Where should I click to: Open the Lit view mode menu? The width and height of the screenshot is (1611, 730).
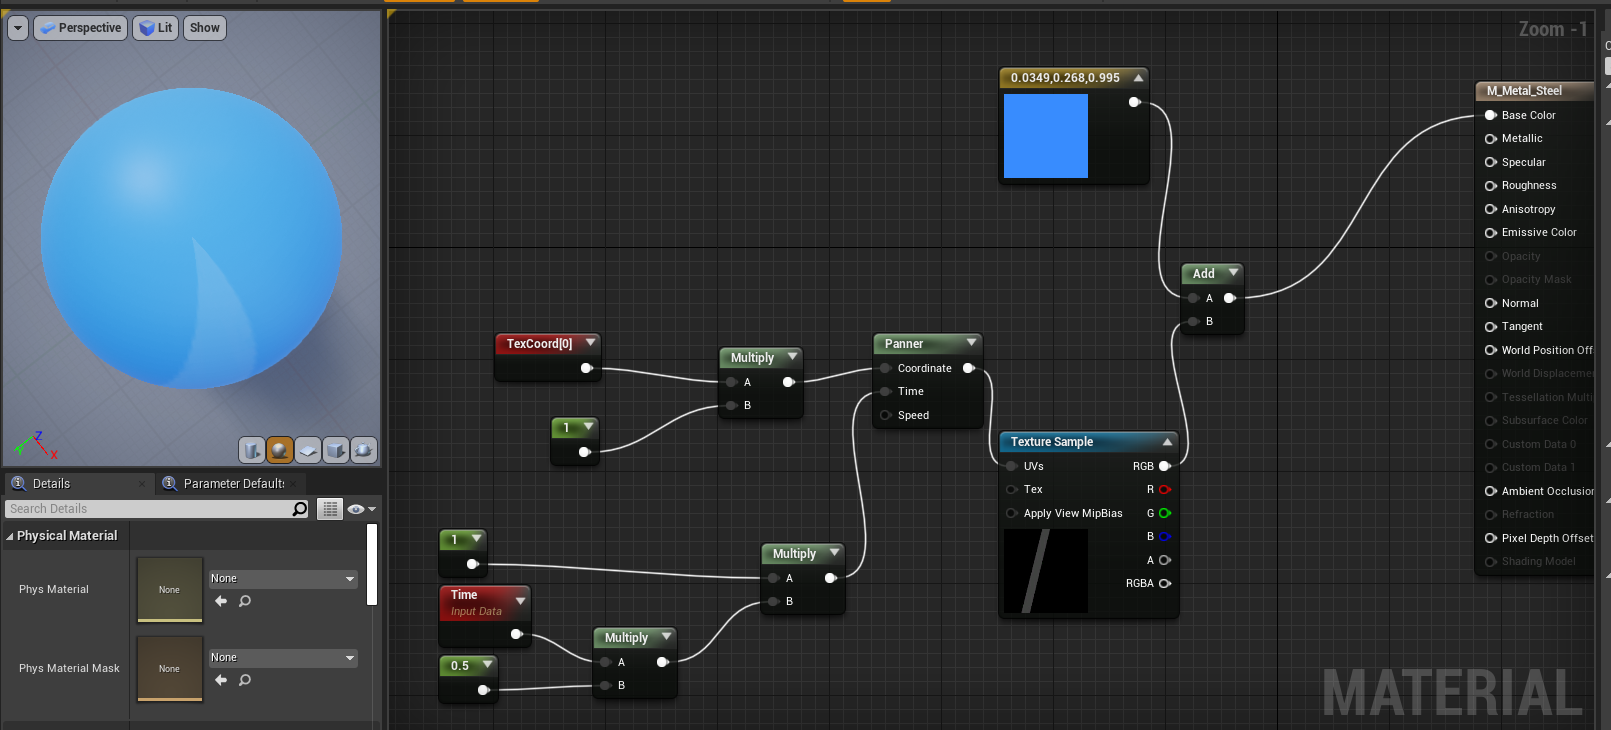(x=155, y=28)
